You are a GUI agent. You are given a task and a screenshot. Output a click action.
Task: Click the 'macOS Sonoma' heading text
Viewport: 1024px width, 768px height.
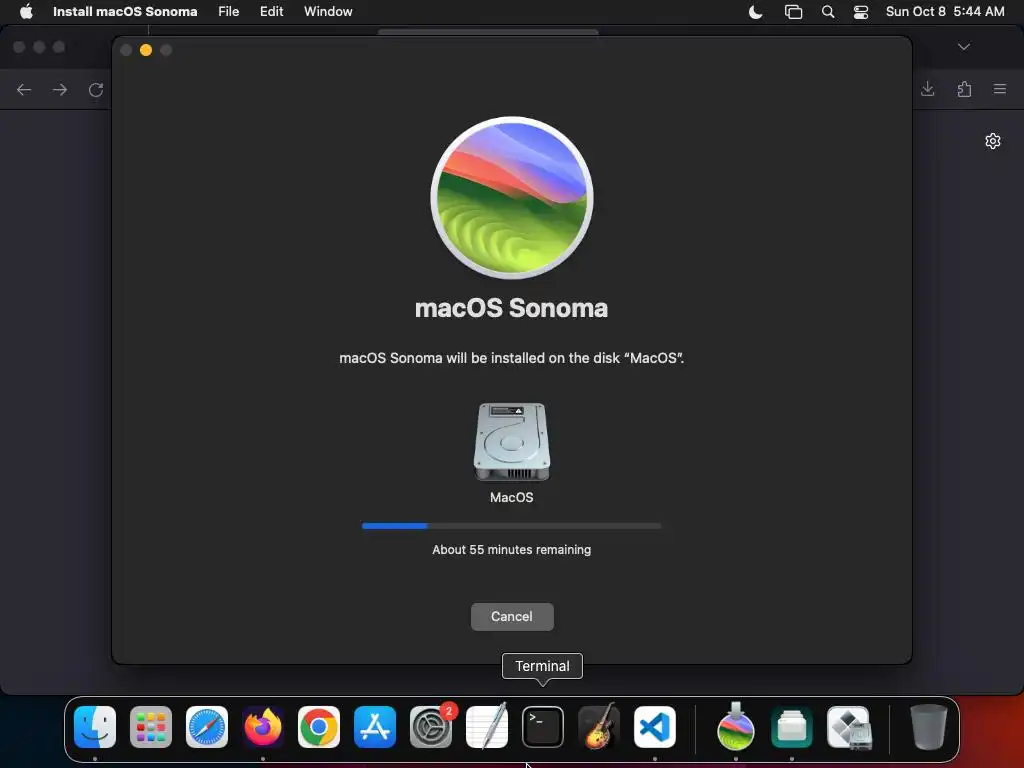(511, 308)
